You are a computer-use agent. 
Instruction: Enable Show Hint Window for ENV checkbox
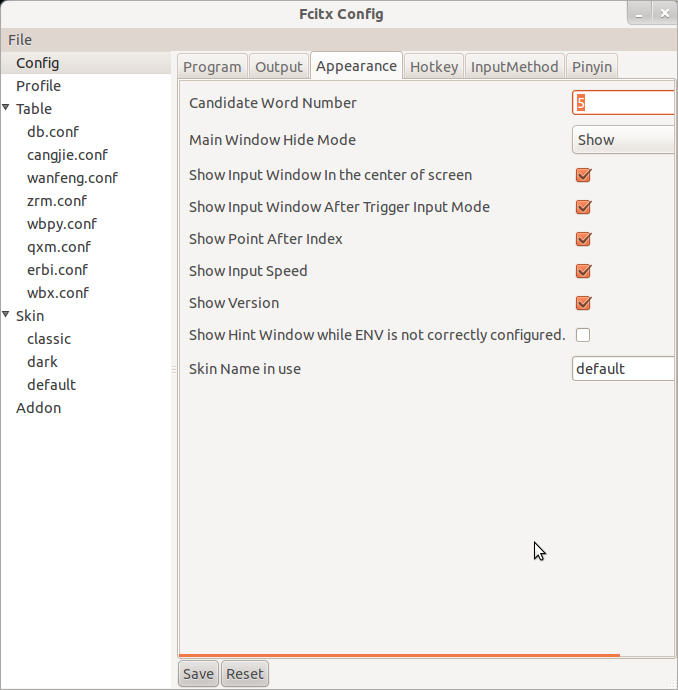[583, 335]
